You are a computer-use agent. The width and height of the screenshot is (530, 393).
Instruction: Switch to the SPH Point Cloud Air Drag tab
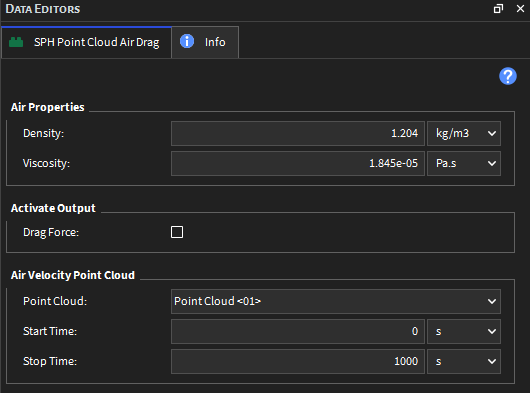click(86, 42)
